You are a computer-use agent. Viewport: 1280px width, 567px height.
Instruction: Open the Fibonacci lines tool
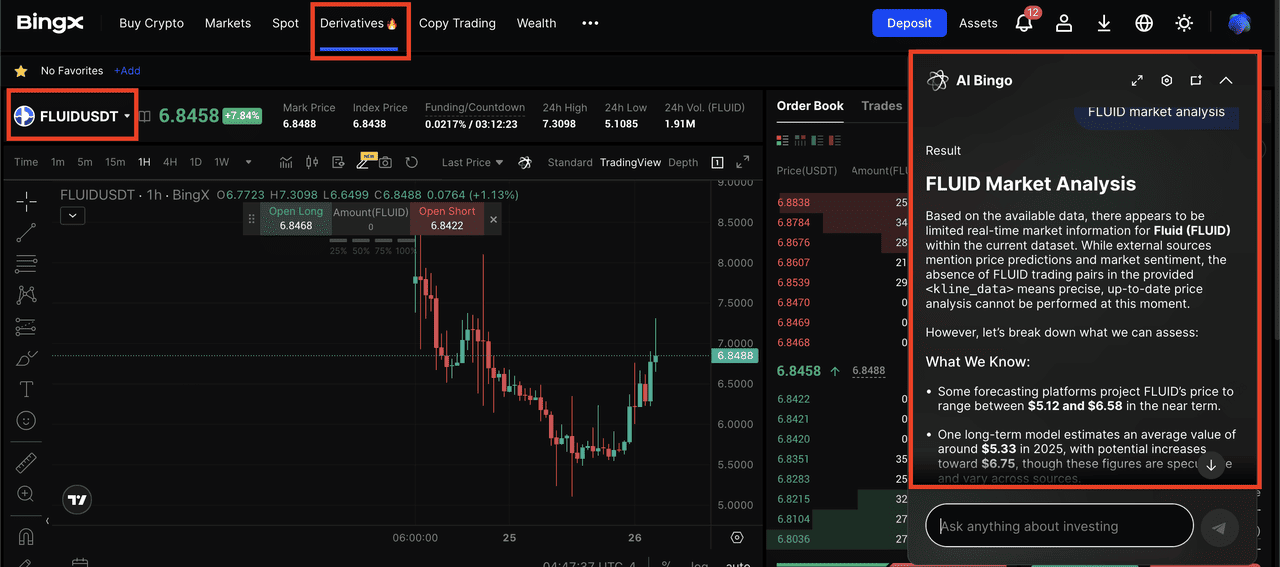point(27,264)
